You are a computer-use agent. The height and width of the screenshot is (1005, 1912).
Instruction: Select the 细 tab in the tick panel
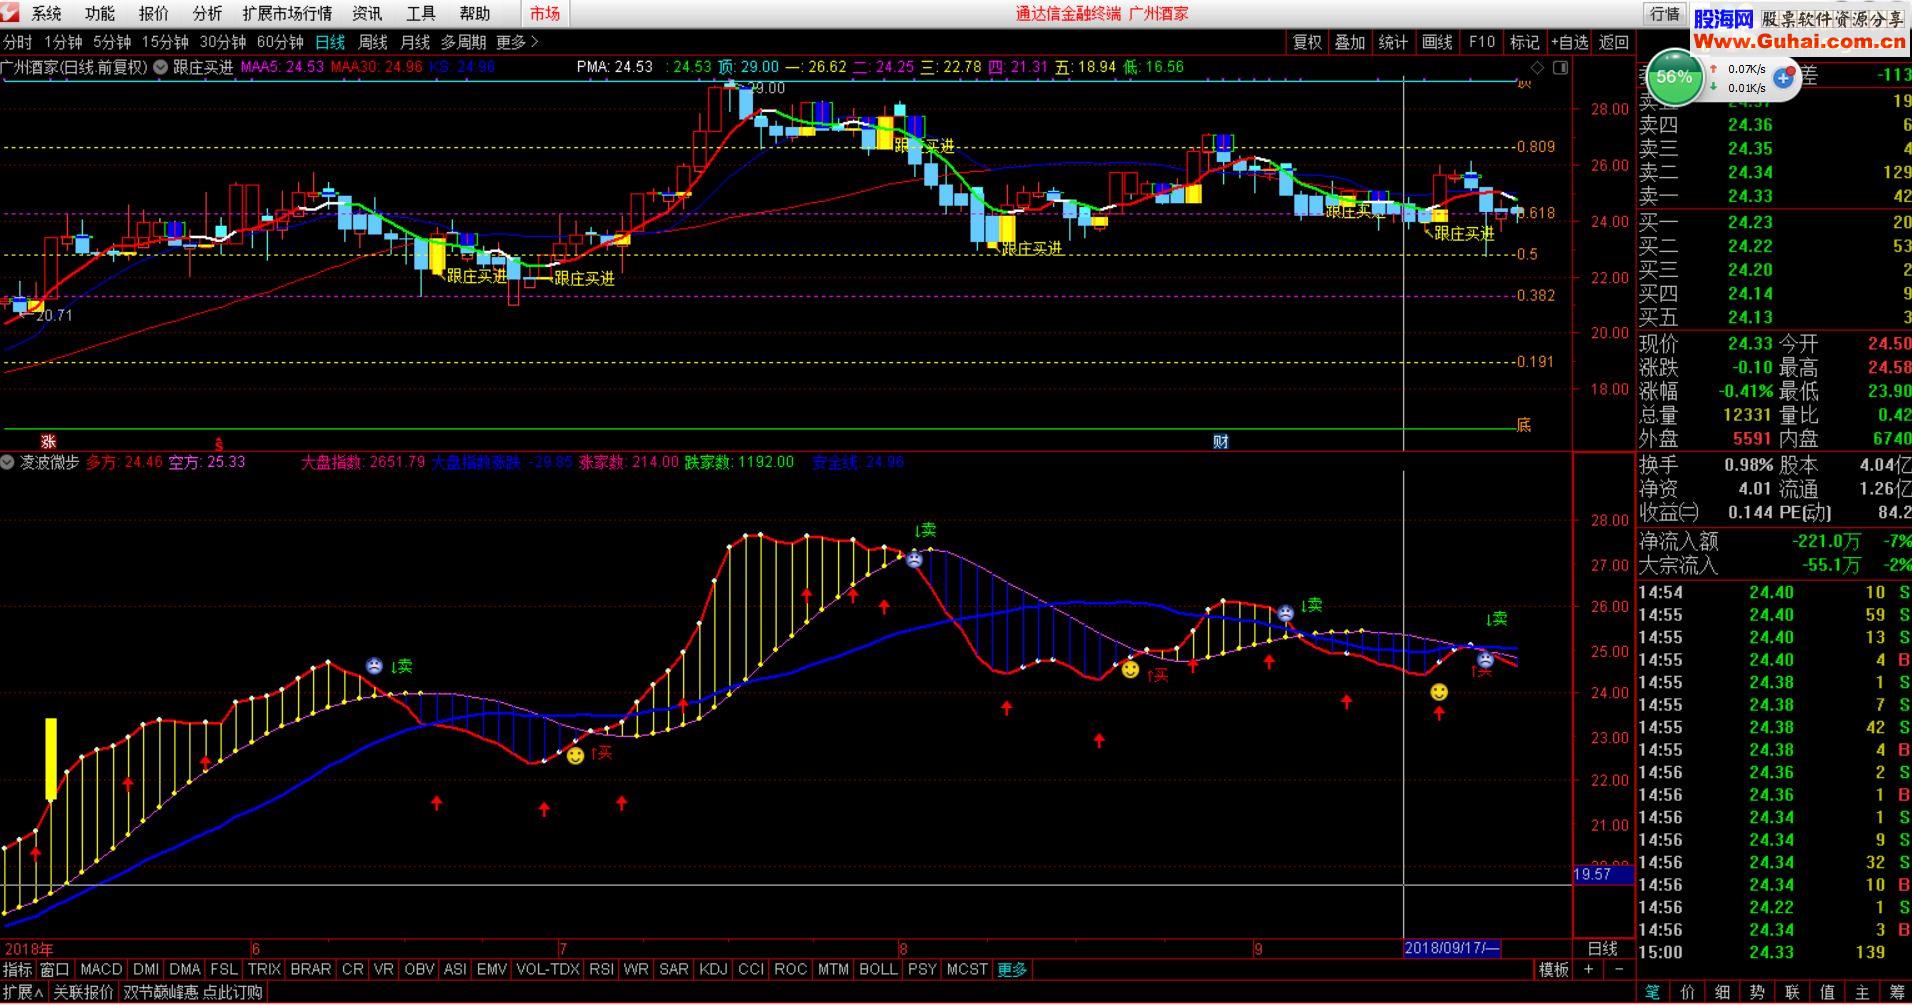1723,992
